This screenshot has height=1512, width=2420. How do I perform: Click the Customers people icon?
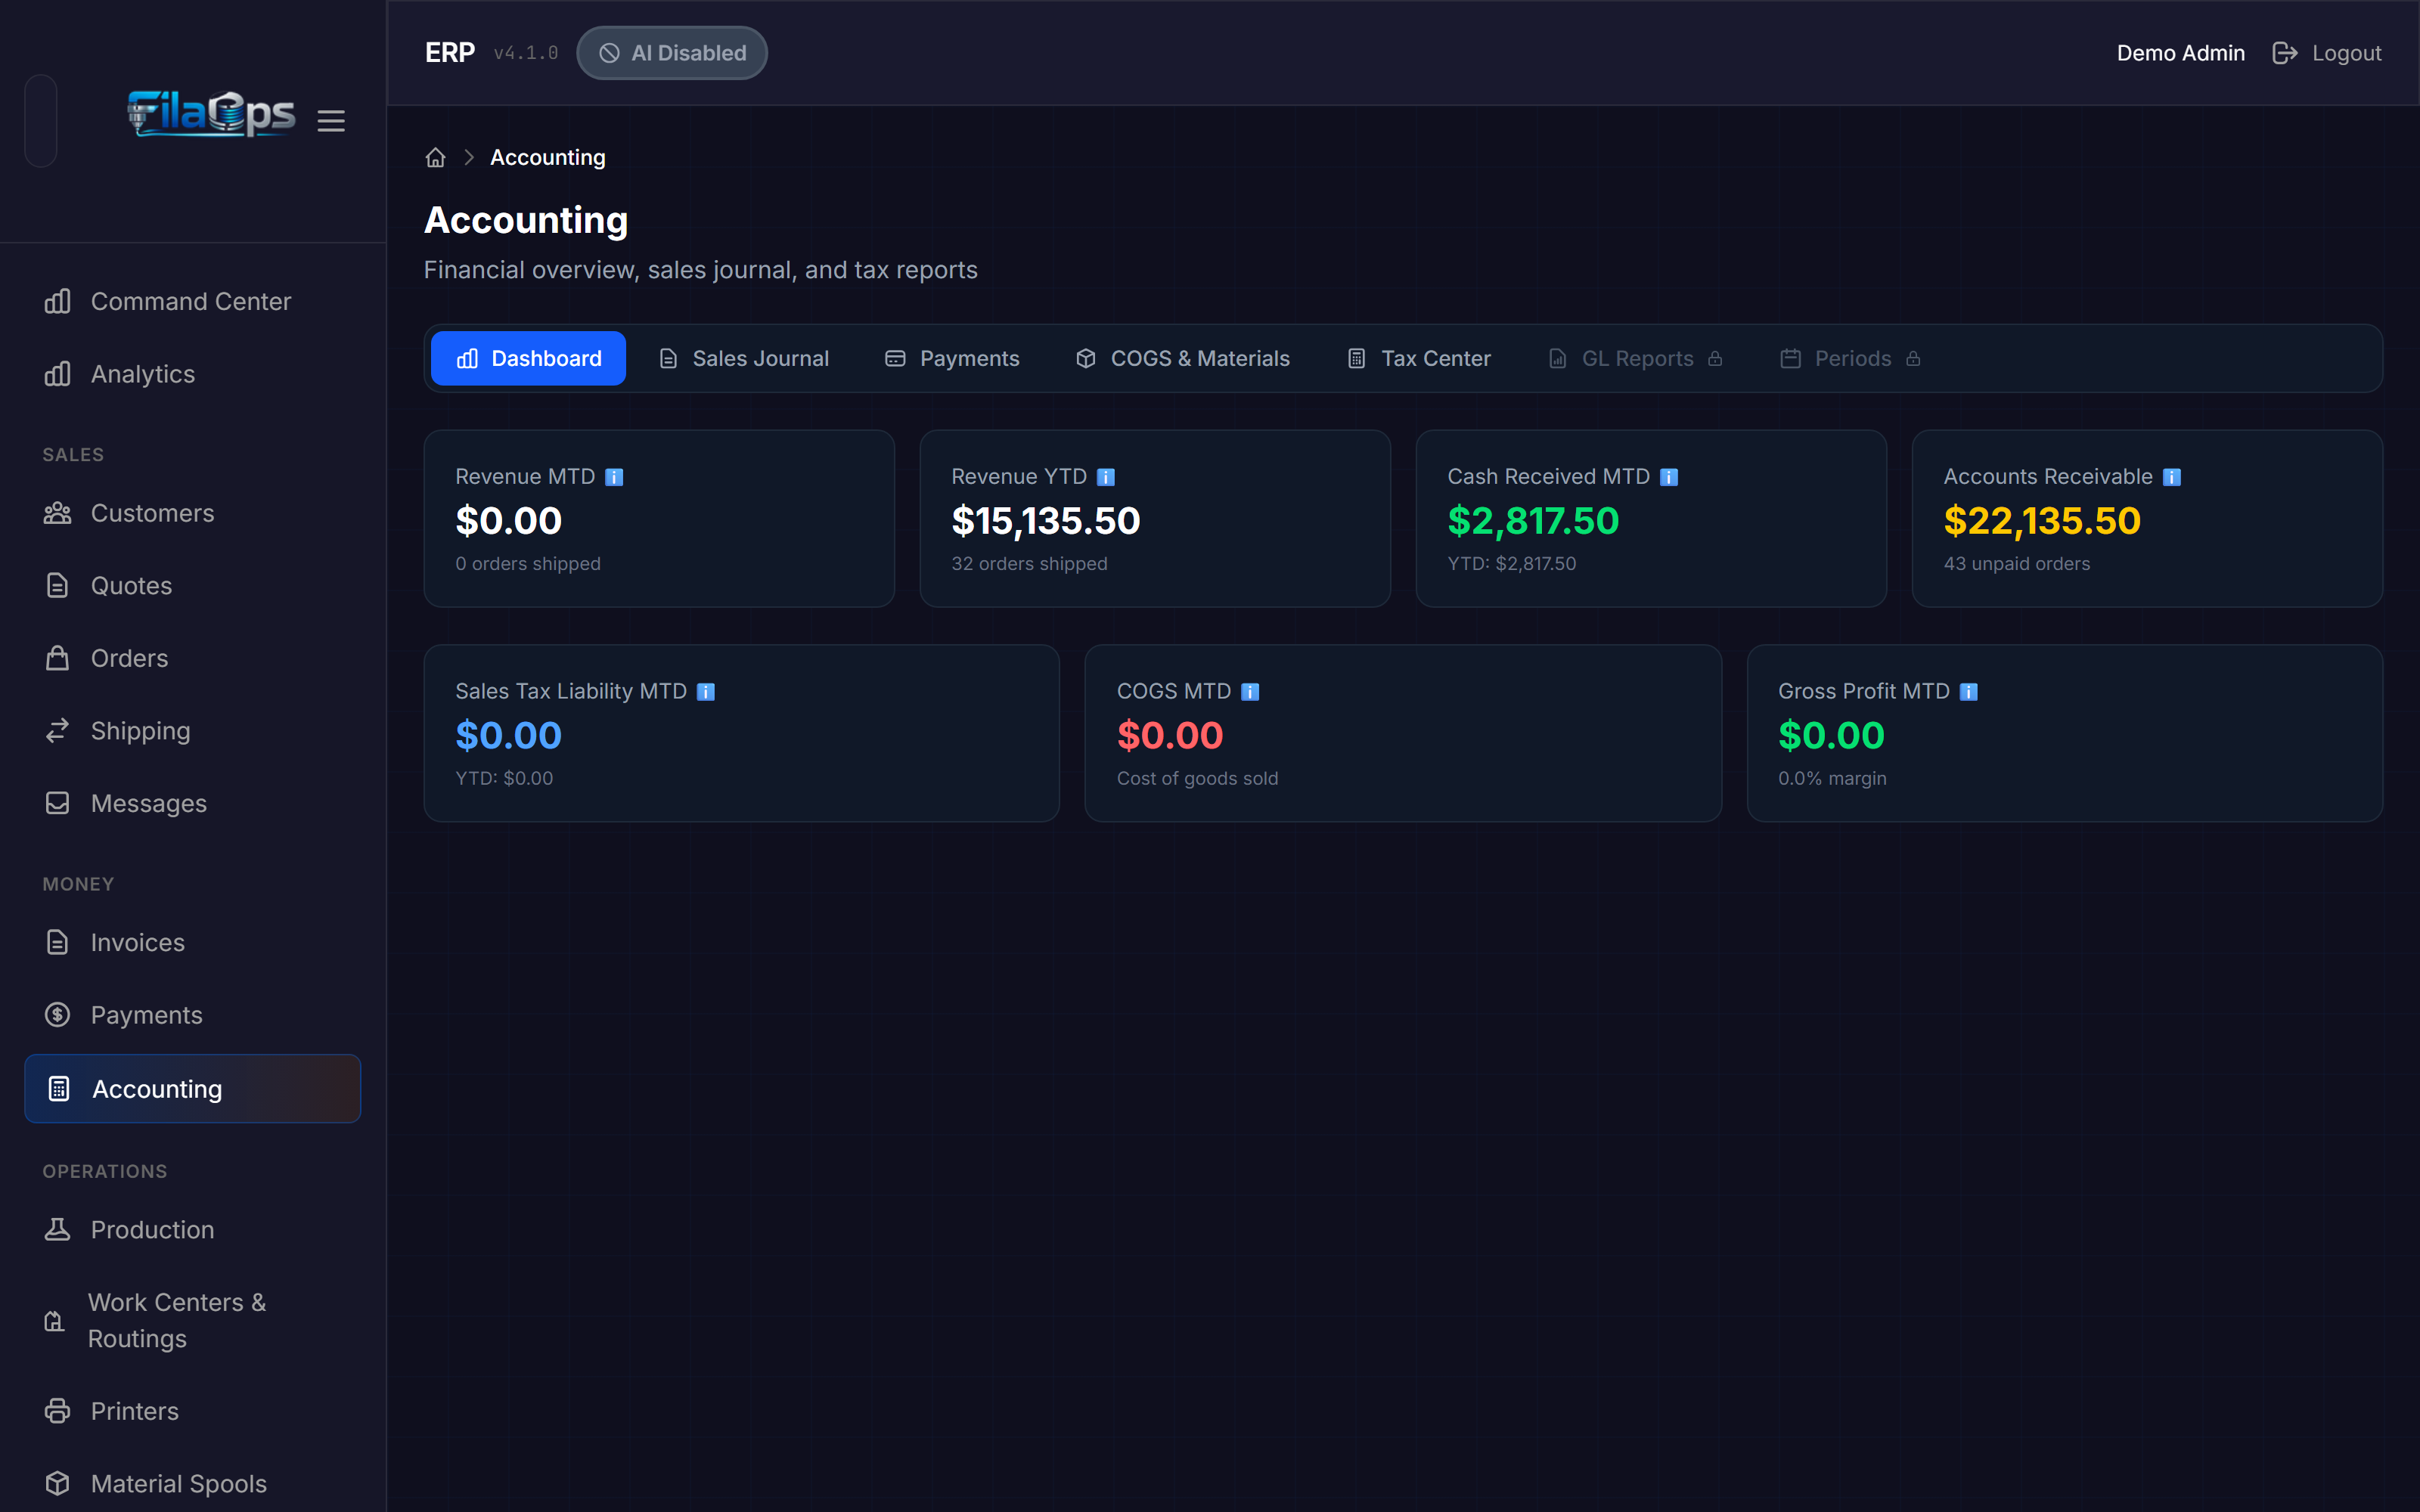pos(58,513)
